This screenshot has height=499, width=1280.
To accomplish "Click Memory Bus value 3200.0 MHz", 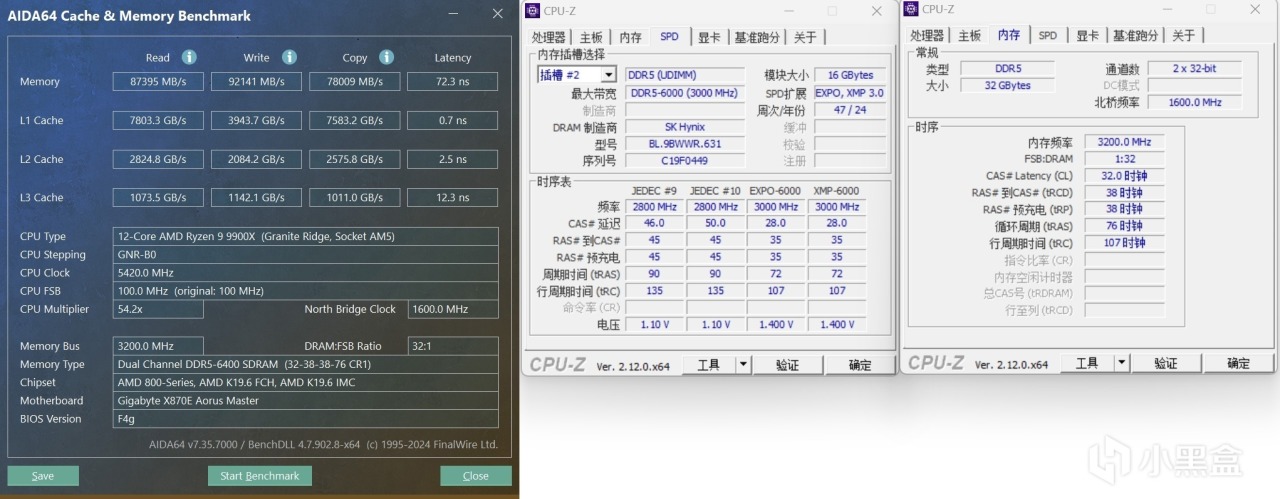I will point(158,347).
